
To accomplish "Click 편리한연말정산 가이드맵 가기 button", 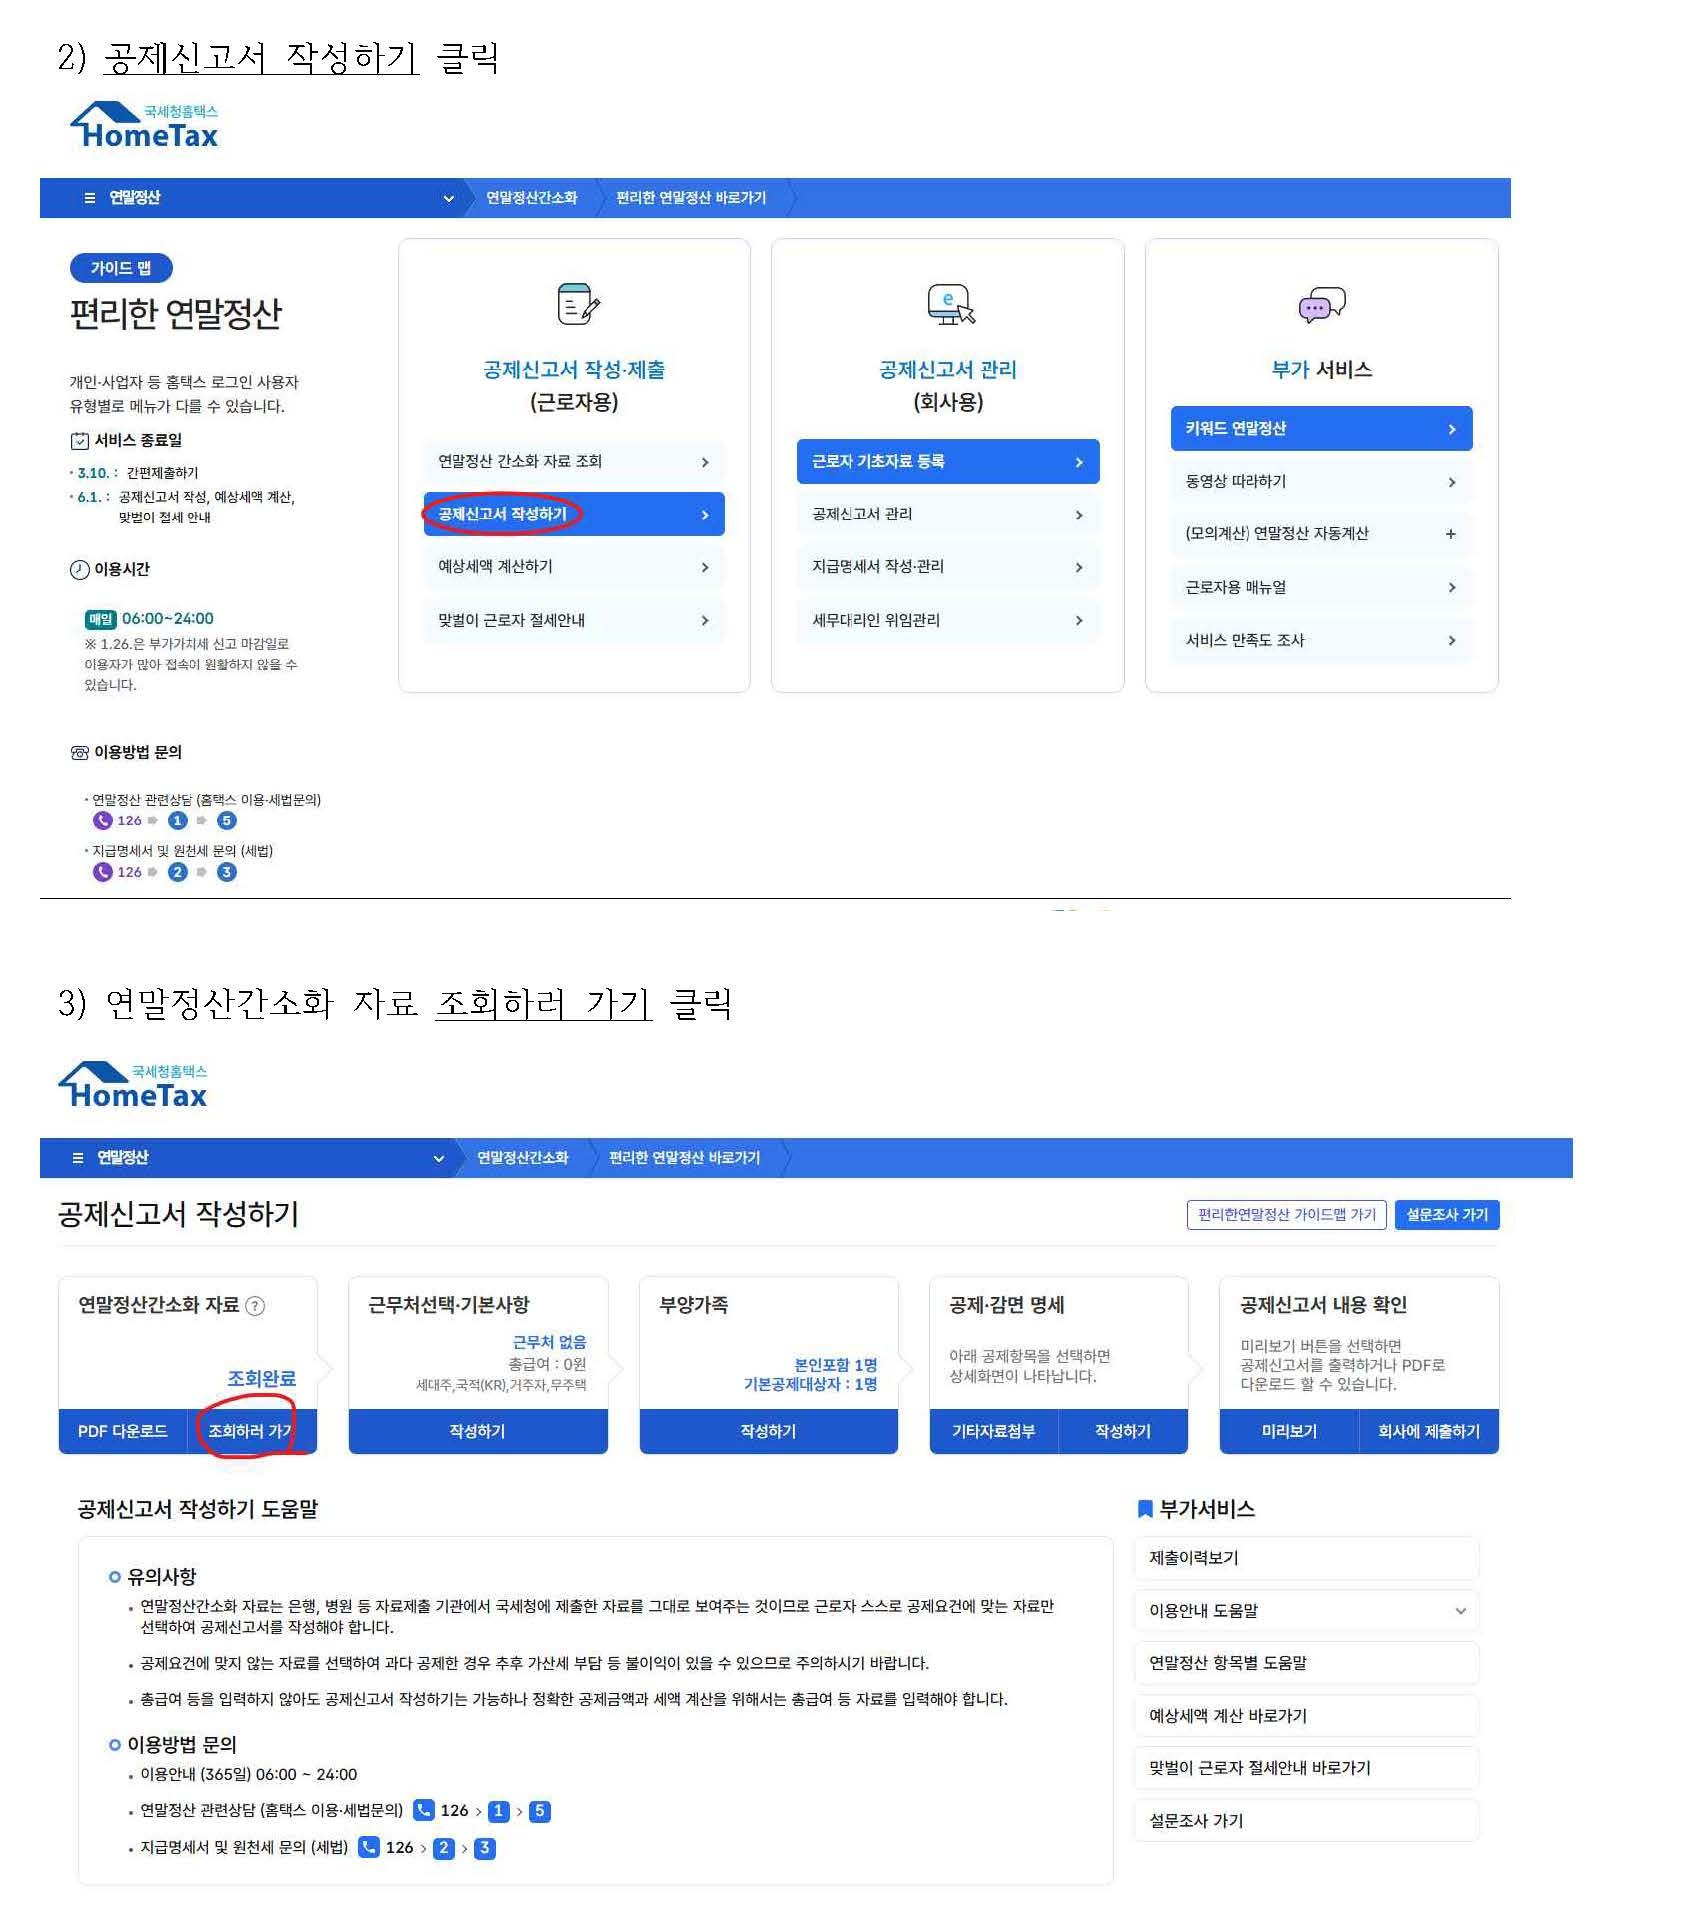I will coord(1286,1215).
